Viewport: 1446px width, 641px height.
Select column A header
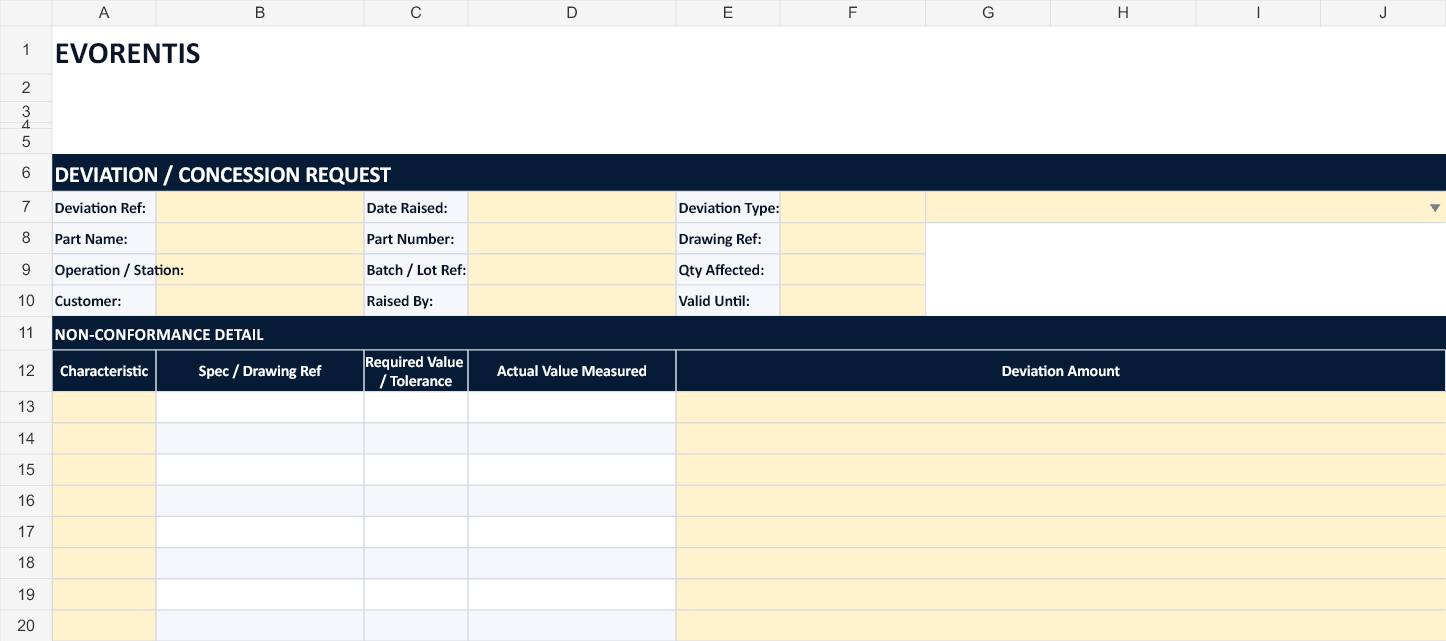click(104, 13)
